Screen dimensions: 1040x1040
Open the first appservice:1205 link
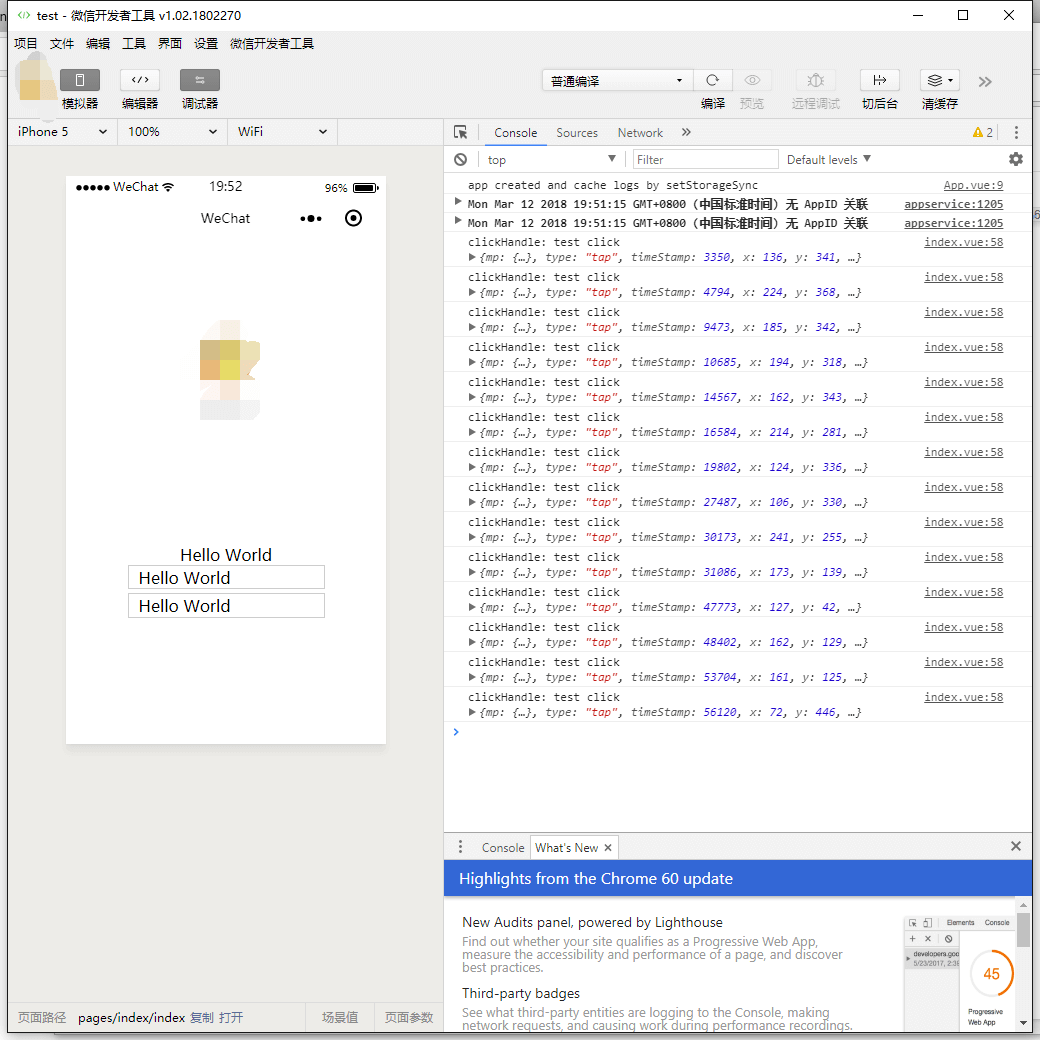click(x=953, y=204)
